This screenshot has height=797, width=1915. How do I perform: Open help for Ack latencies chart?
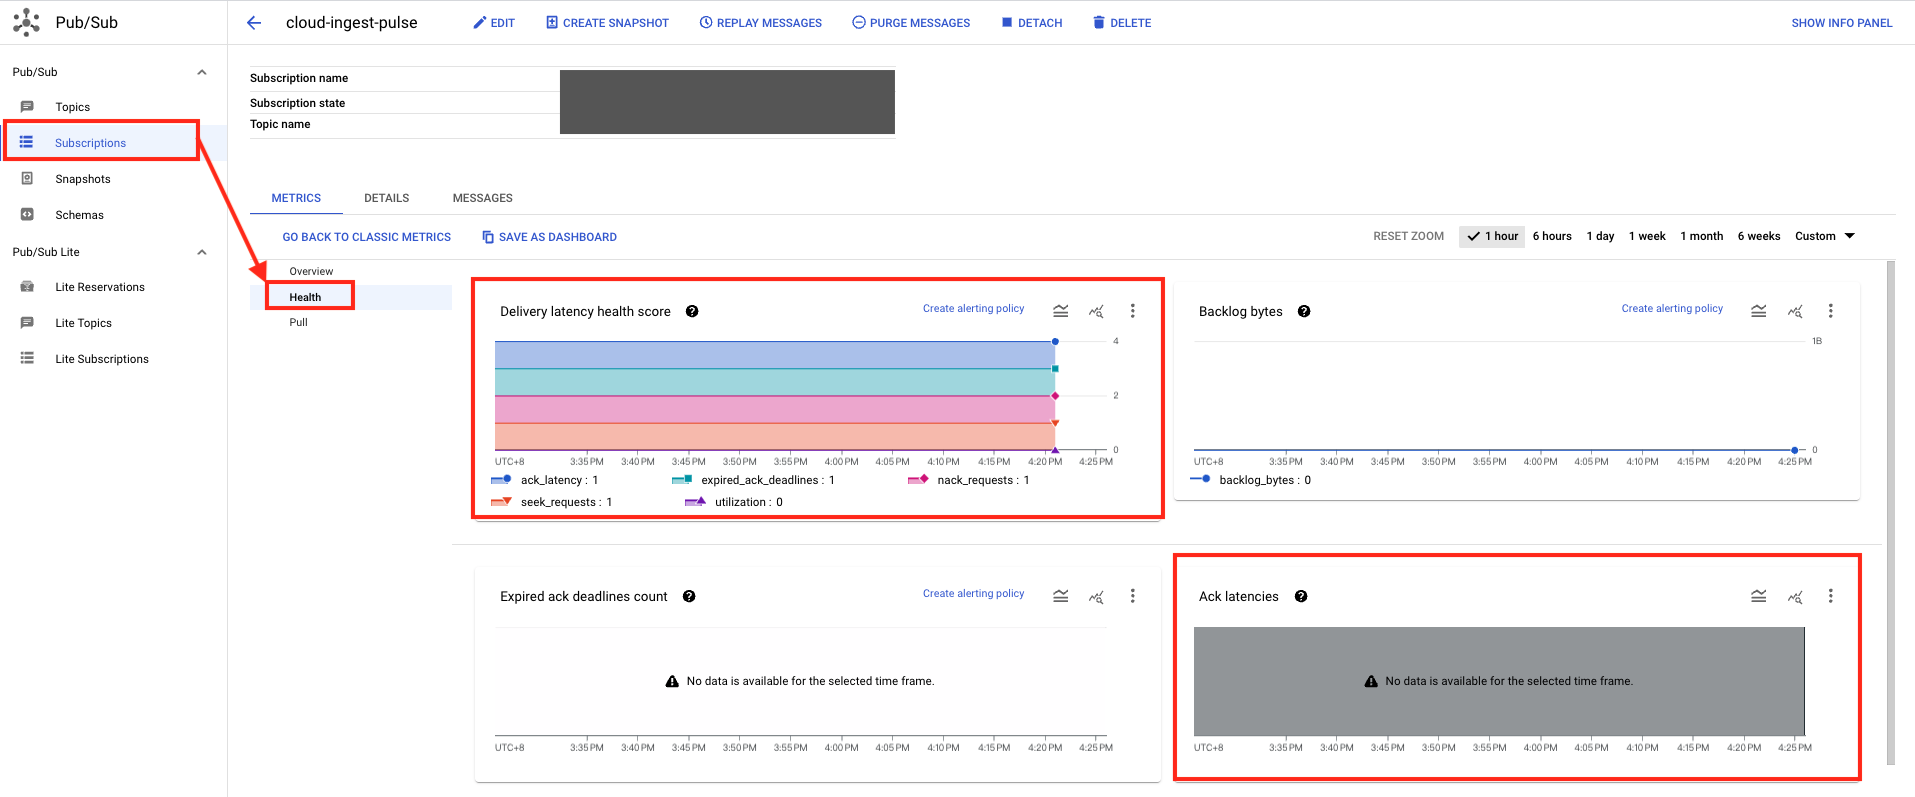click(1301, 596)
